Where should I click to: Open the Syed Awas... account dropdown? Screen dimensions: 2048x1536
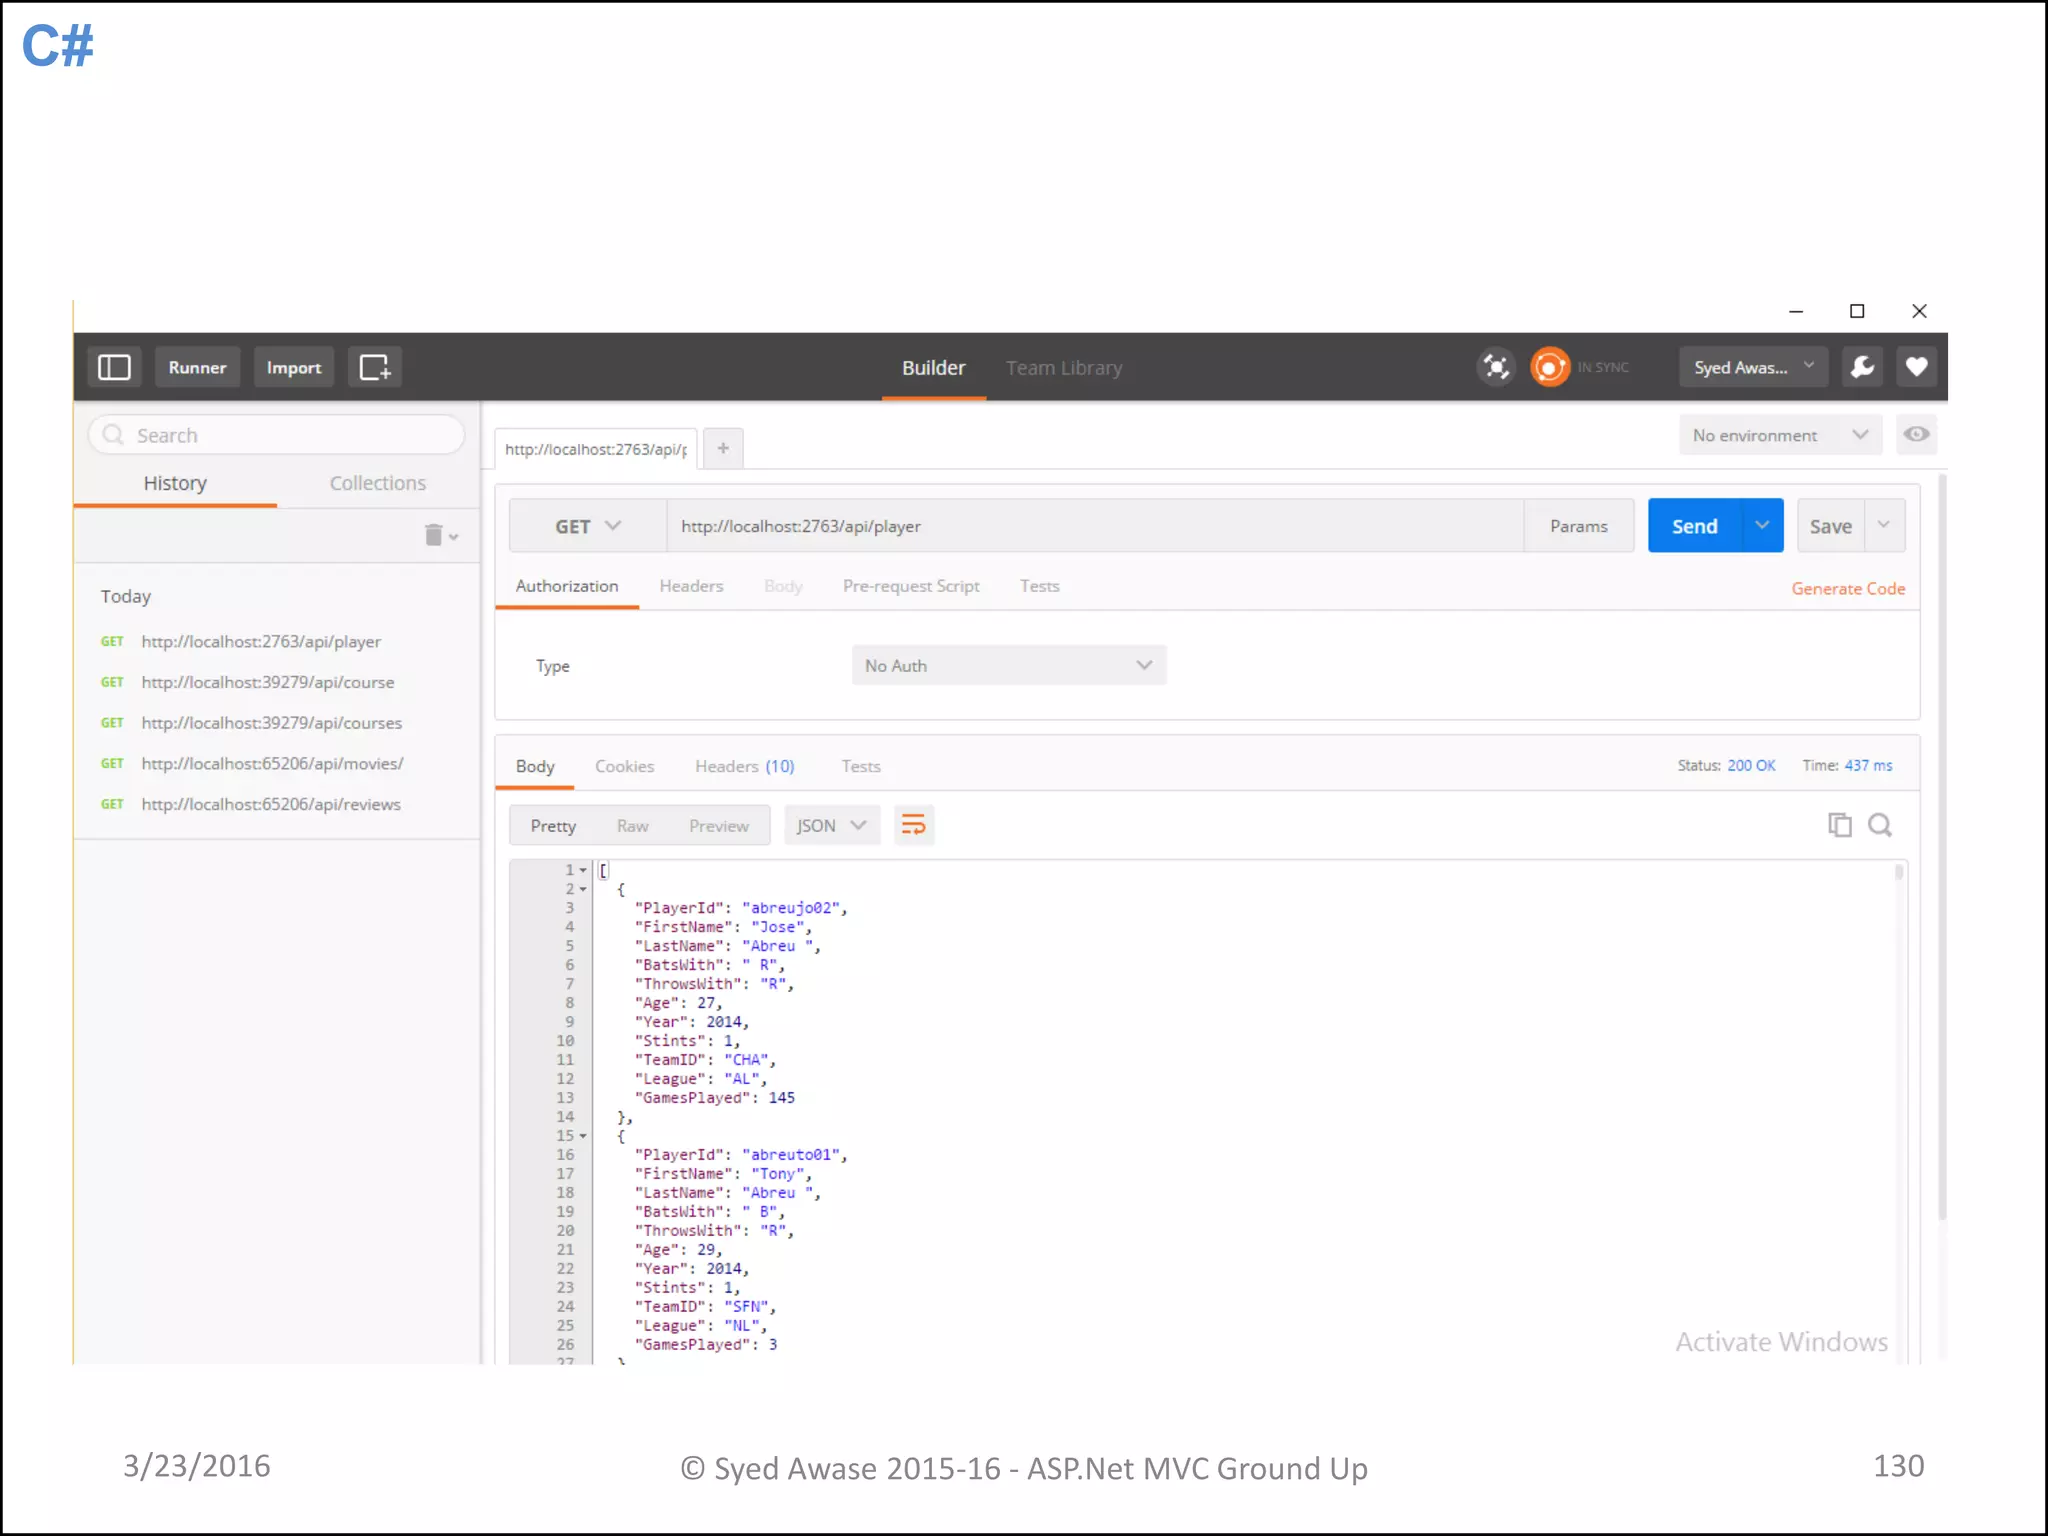tap(1754, 367)
